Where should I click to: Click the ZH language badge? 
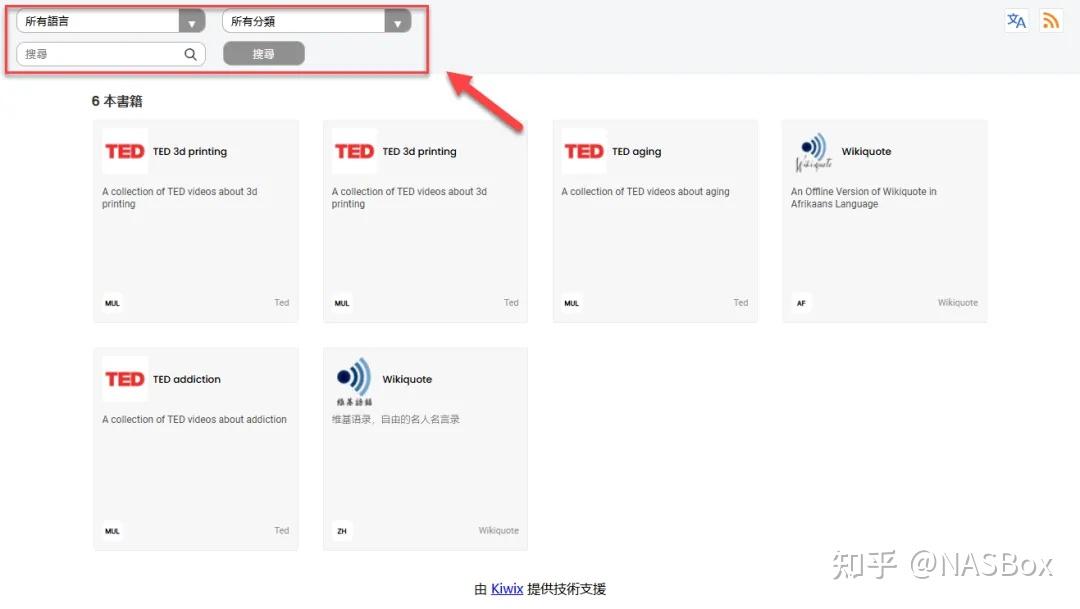click(342, 531)
